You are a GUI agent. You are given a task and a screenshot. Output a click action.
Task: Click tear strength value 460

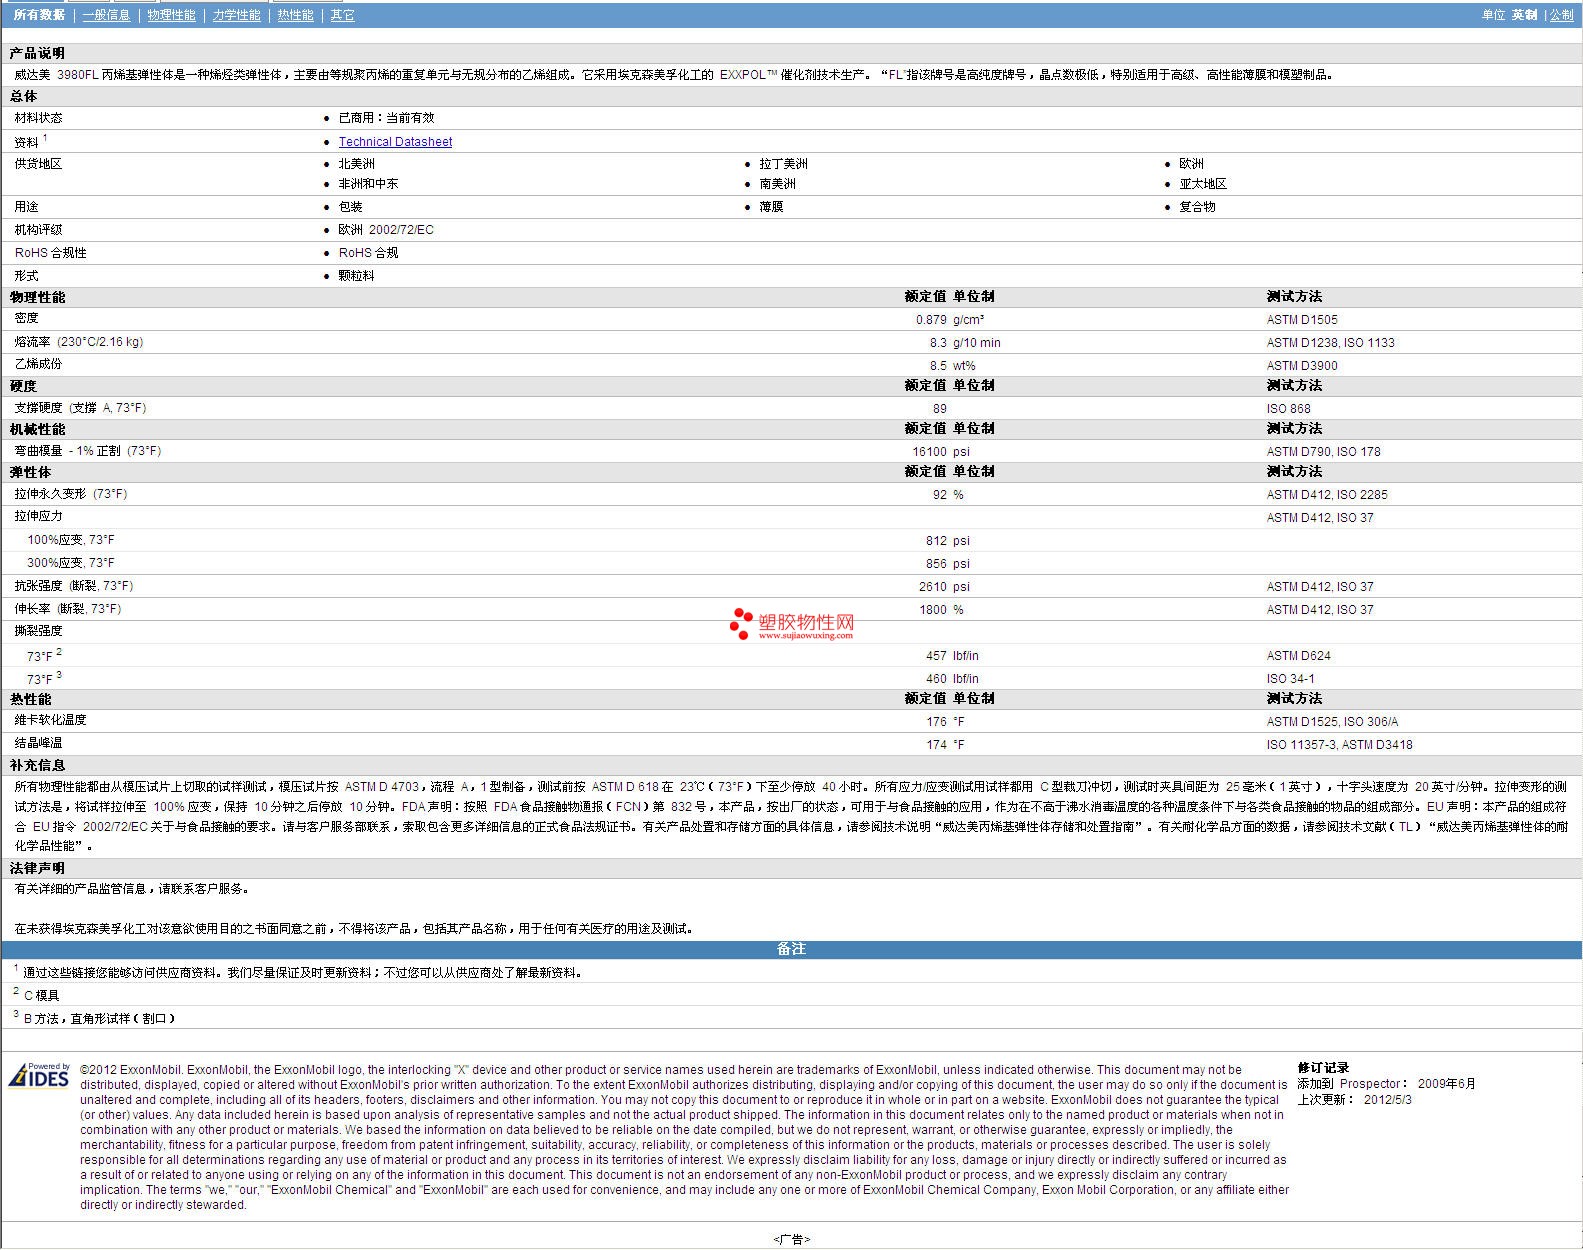point(936,679)
